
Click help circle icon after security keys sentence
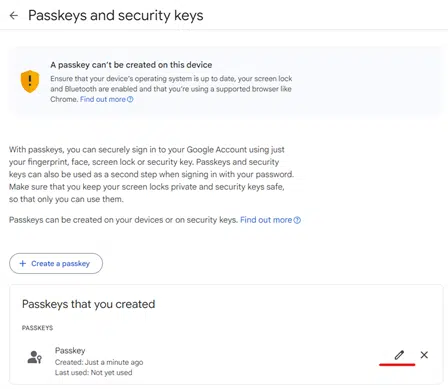pyautogui.click(x=297, y=220)
